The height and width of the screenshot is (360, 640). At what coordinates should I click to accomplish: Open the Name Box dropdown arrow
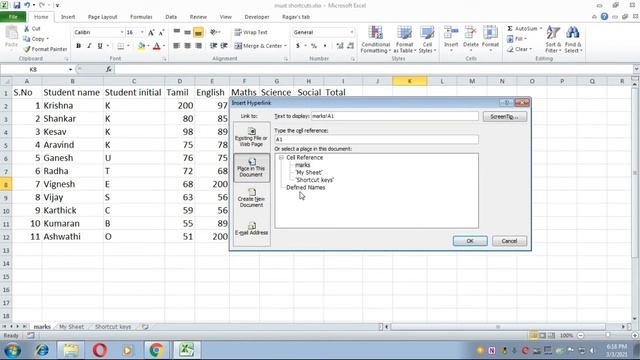[x=70, y=69]
